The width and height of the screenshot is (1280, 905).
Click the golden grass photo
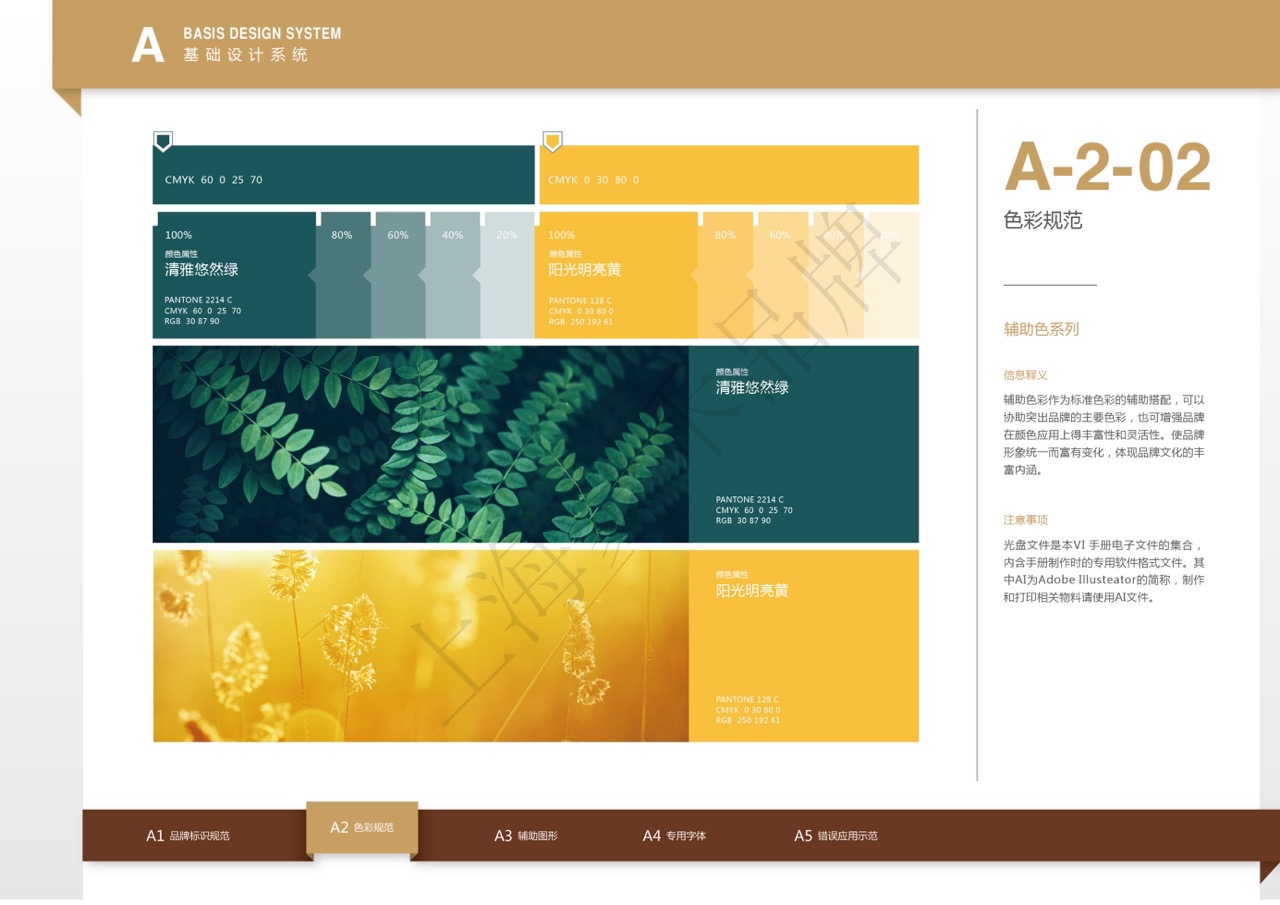tap(420, 646)
